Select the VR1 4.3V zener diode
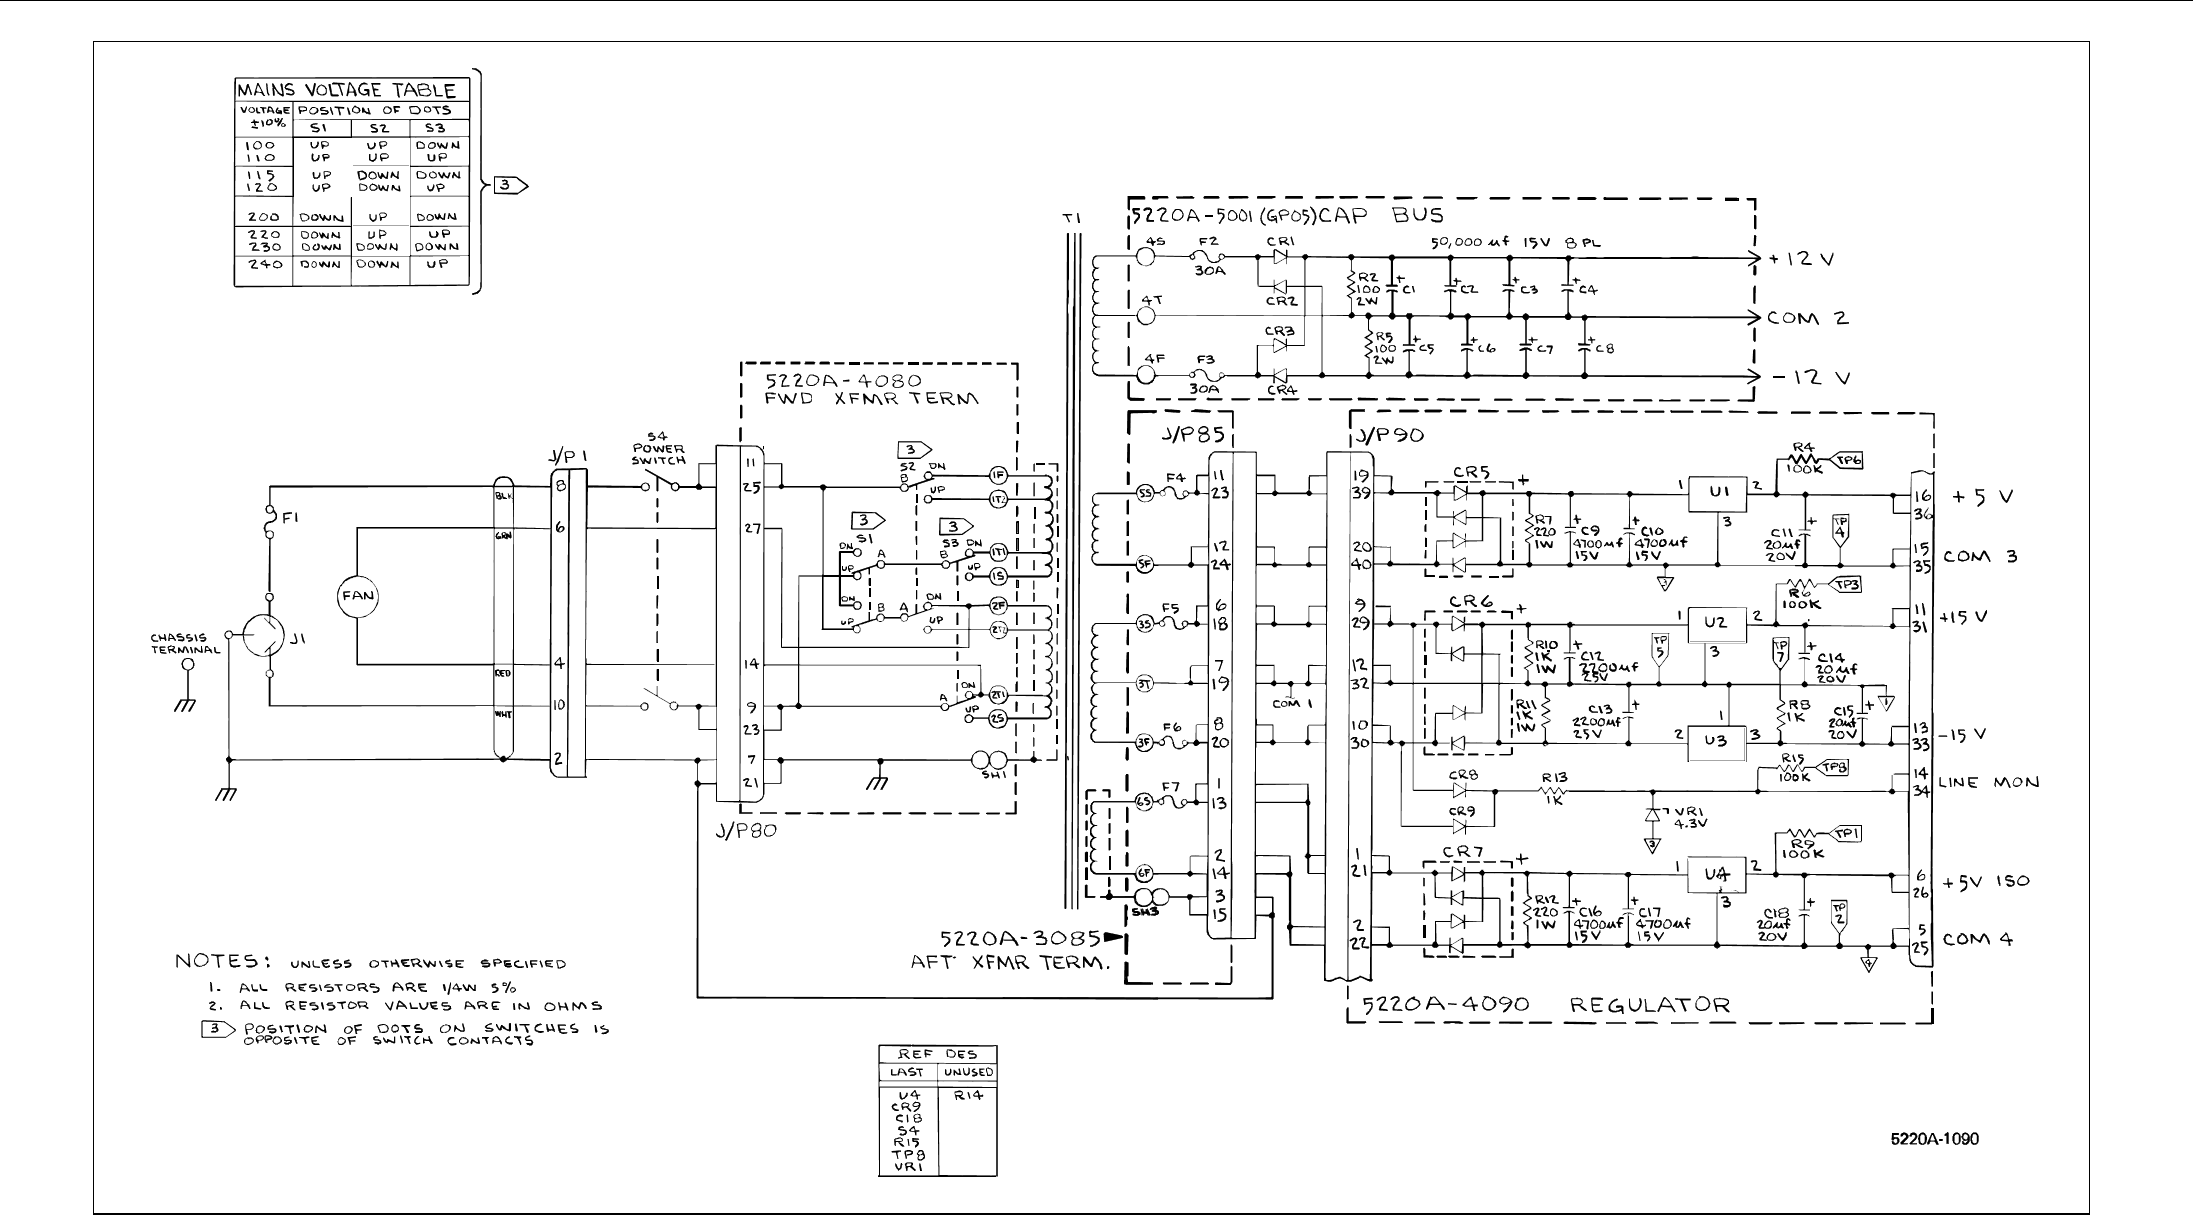2193x1215 pixels. [1652, 815]
